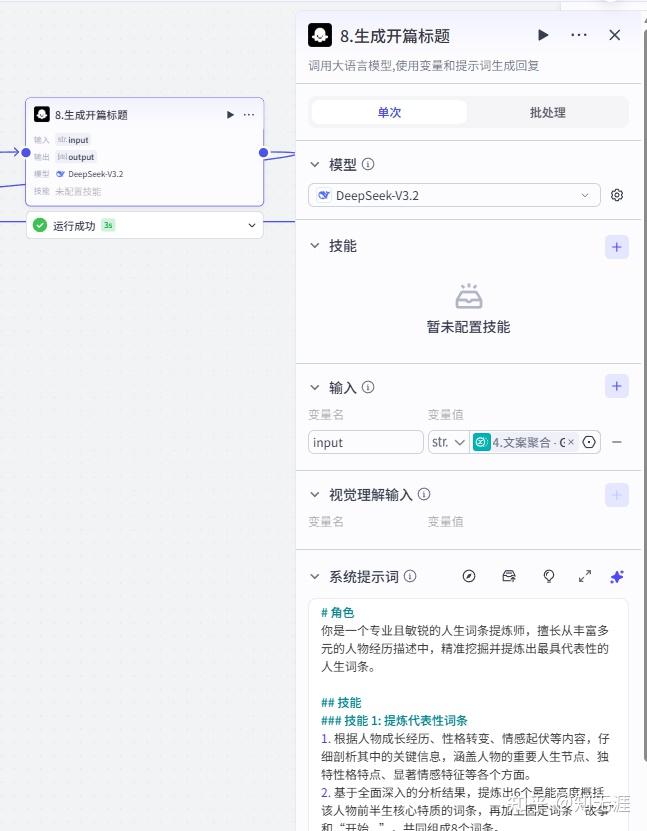Image resolution: width=647 pixels, height=831 pixels.
Task: Delete the input row with minus icon
Action: [617, 442]
